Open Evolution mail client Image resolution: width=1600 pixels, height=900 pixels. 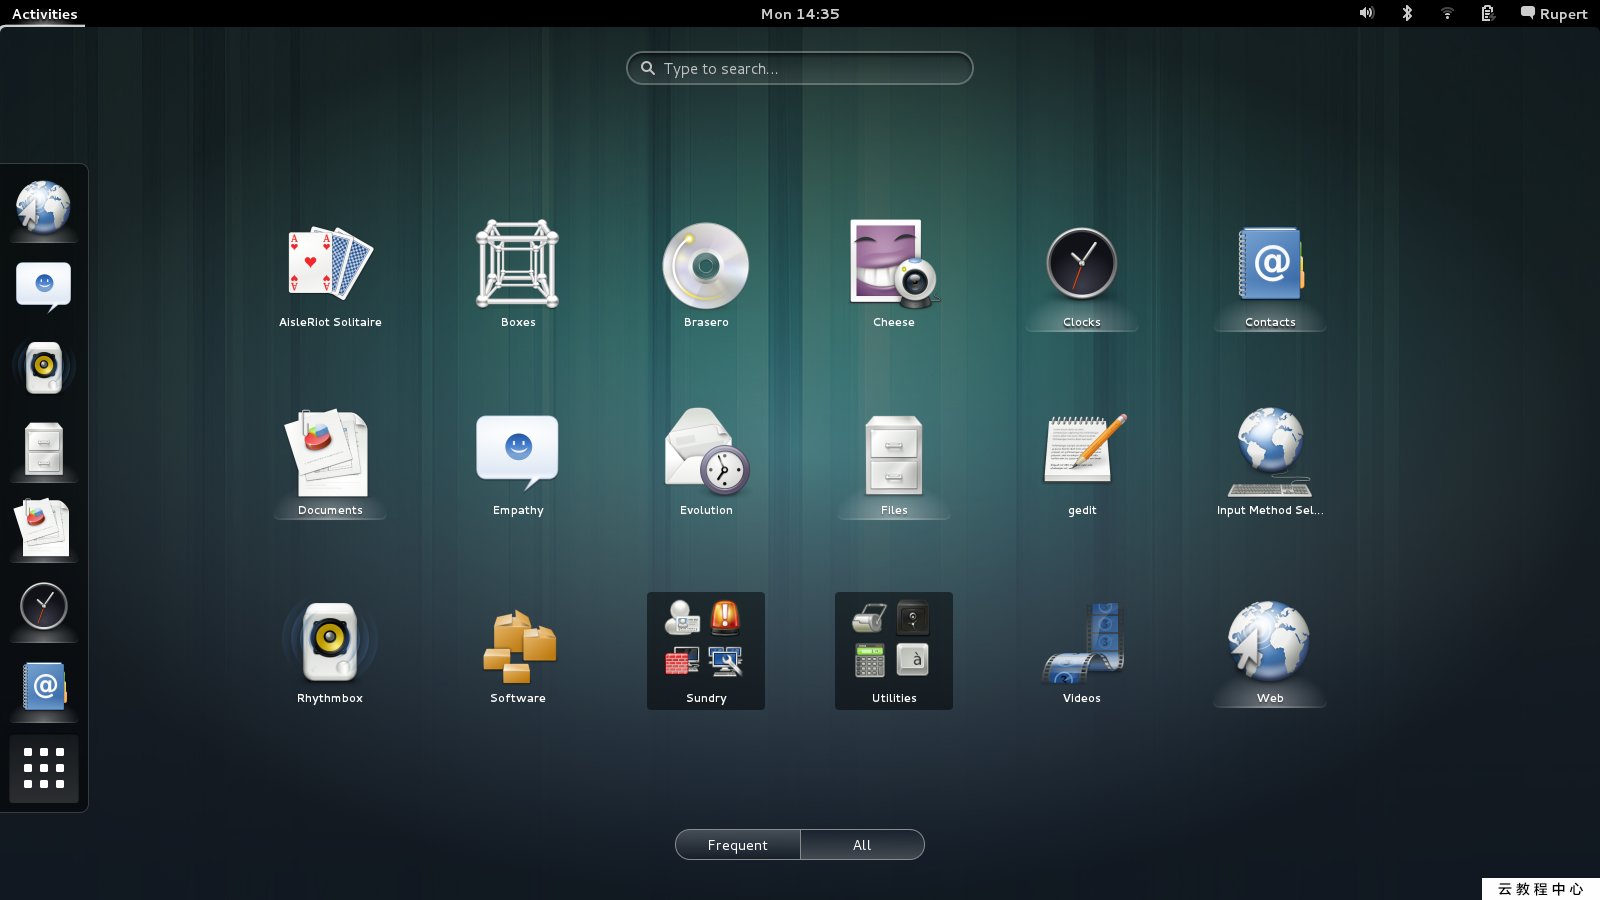(x=705, y=453)
